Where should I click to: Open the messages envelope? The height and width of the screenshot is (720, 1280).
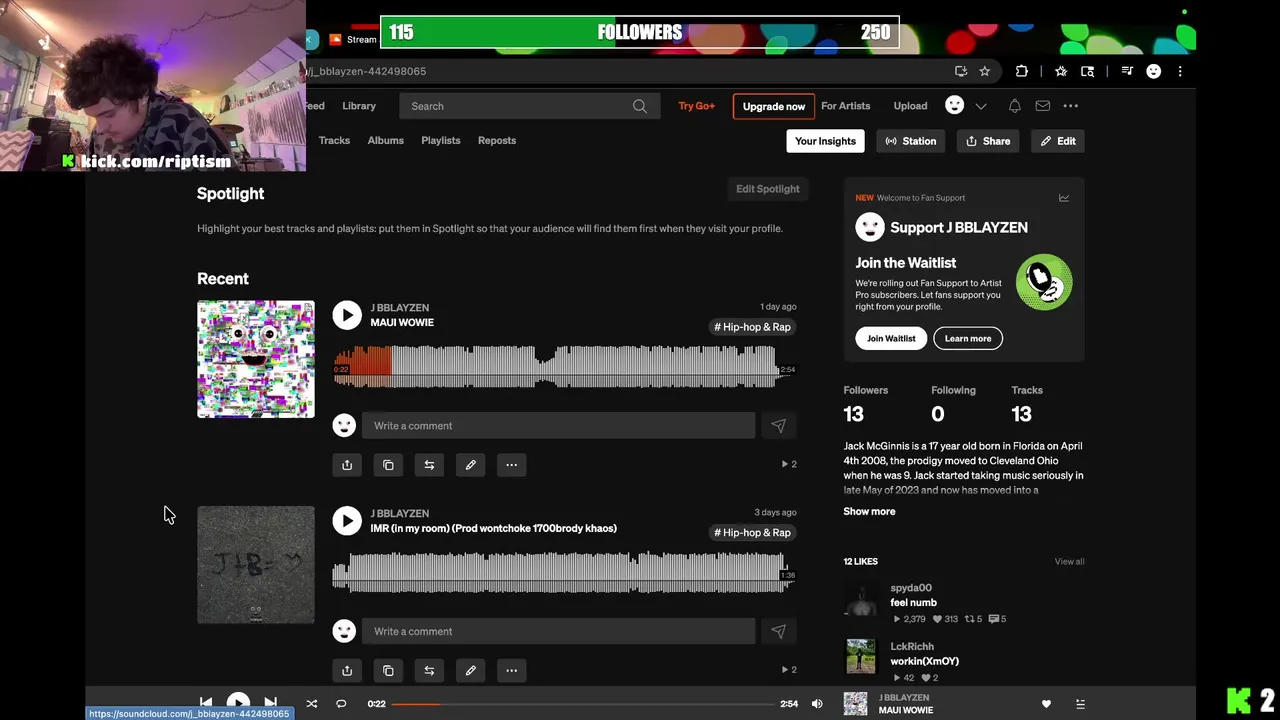point(1042,106)
